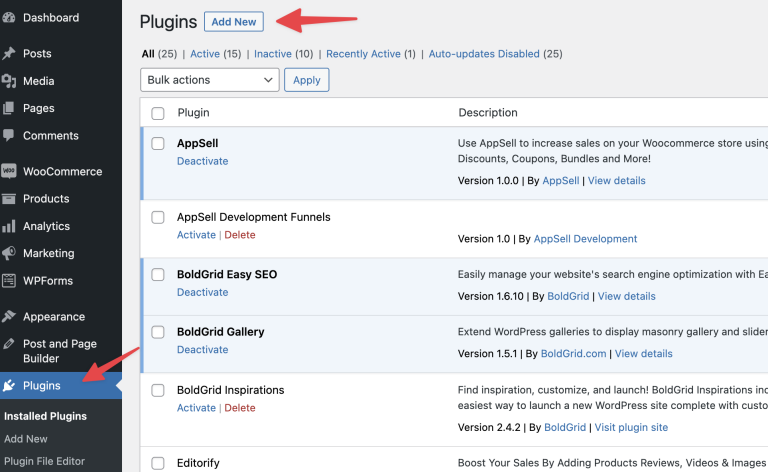The image size is (768, 472).
Task: Check the BoldGrid Easy SEO checkbox
Action: (158, 274)
